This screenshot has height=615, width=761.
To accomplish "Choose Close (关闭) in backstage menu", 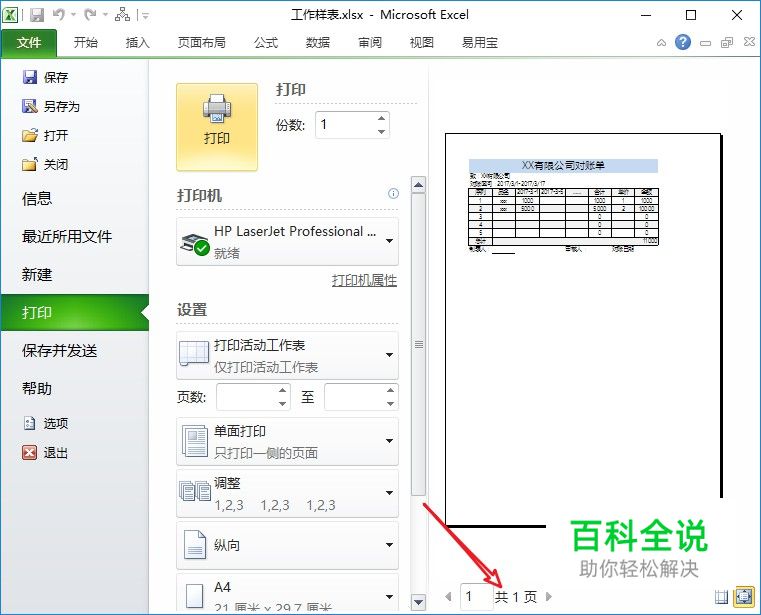I will (x=45, y=164).
